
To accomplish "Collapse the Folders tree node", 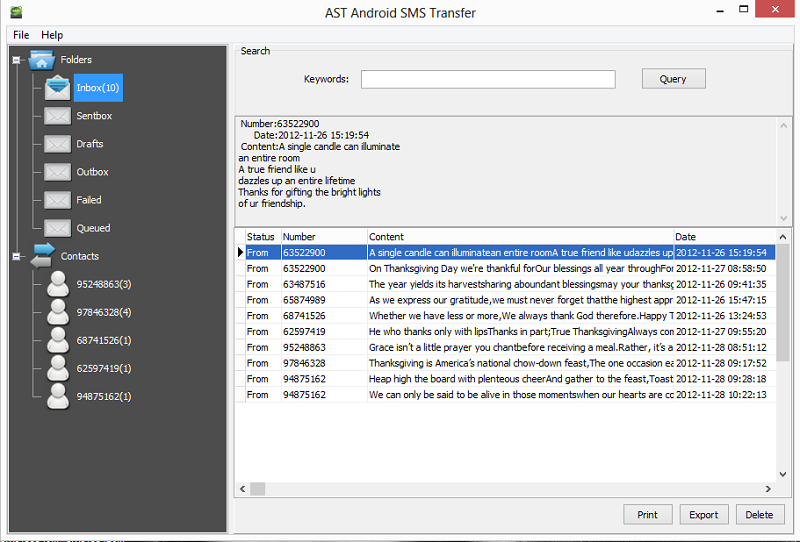I will pyautogui.click(x=16, y=60).
